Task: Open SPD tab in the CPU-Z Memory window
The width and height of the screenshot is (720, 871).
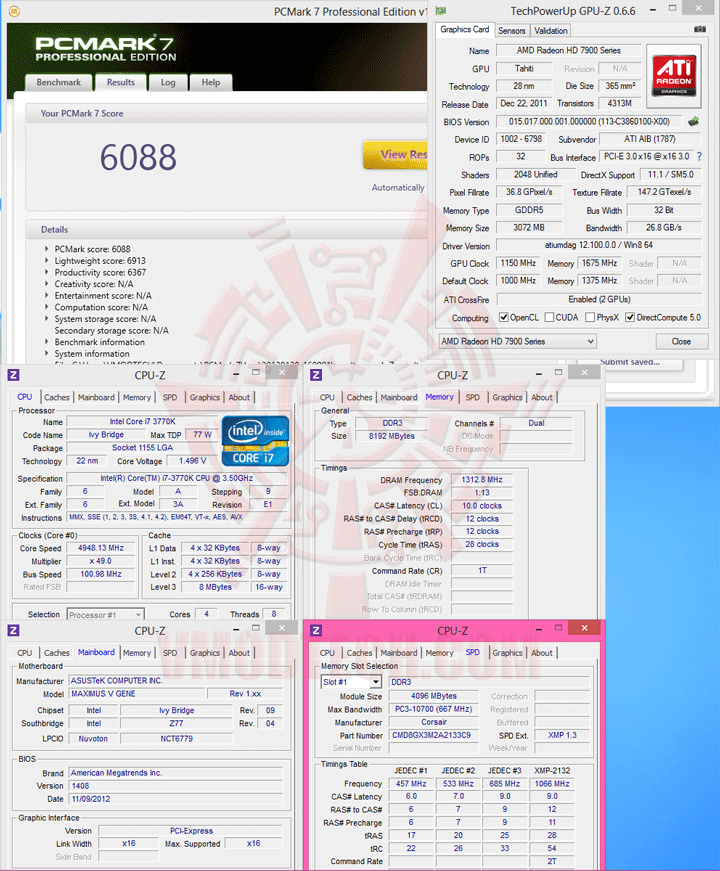Action: [473, 397]
